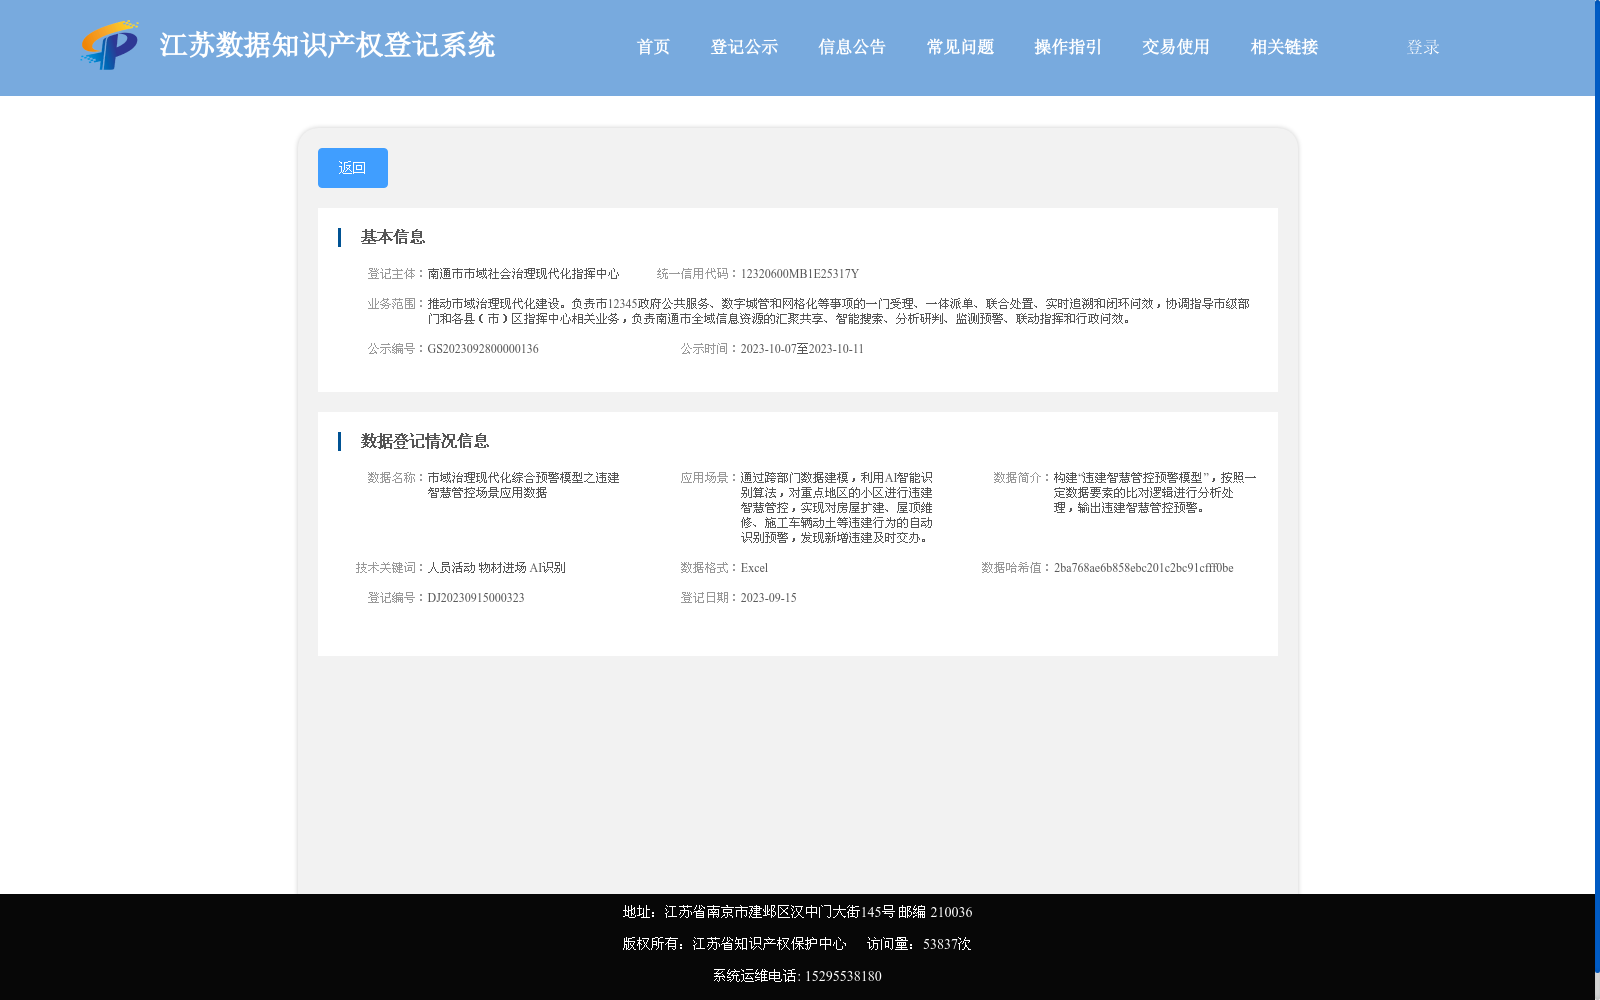Select publicity period 2023-10-07至2023-10-11
This screenshot has height=1000, width=1600.
[802, 349]
